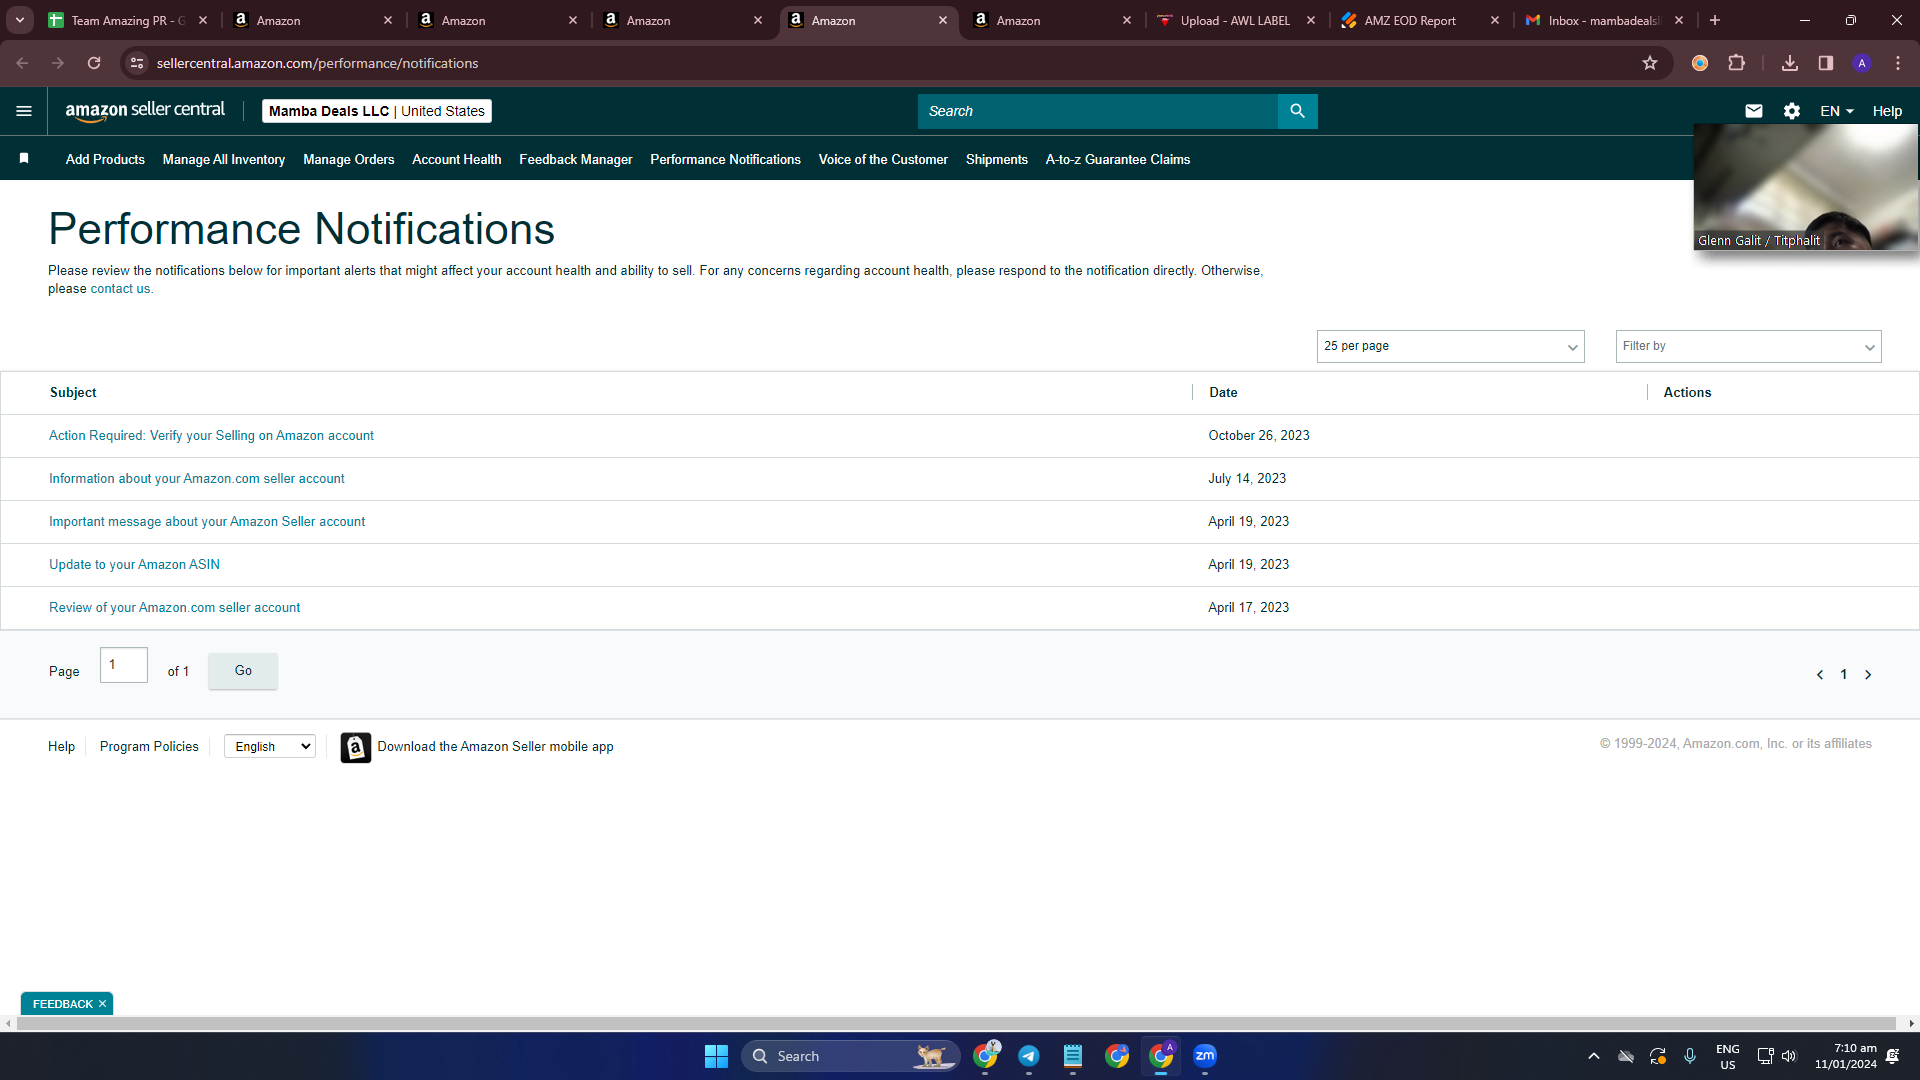Click Download the Amazon Seller mobile app

[495, 747]
